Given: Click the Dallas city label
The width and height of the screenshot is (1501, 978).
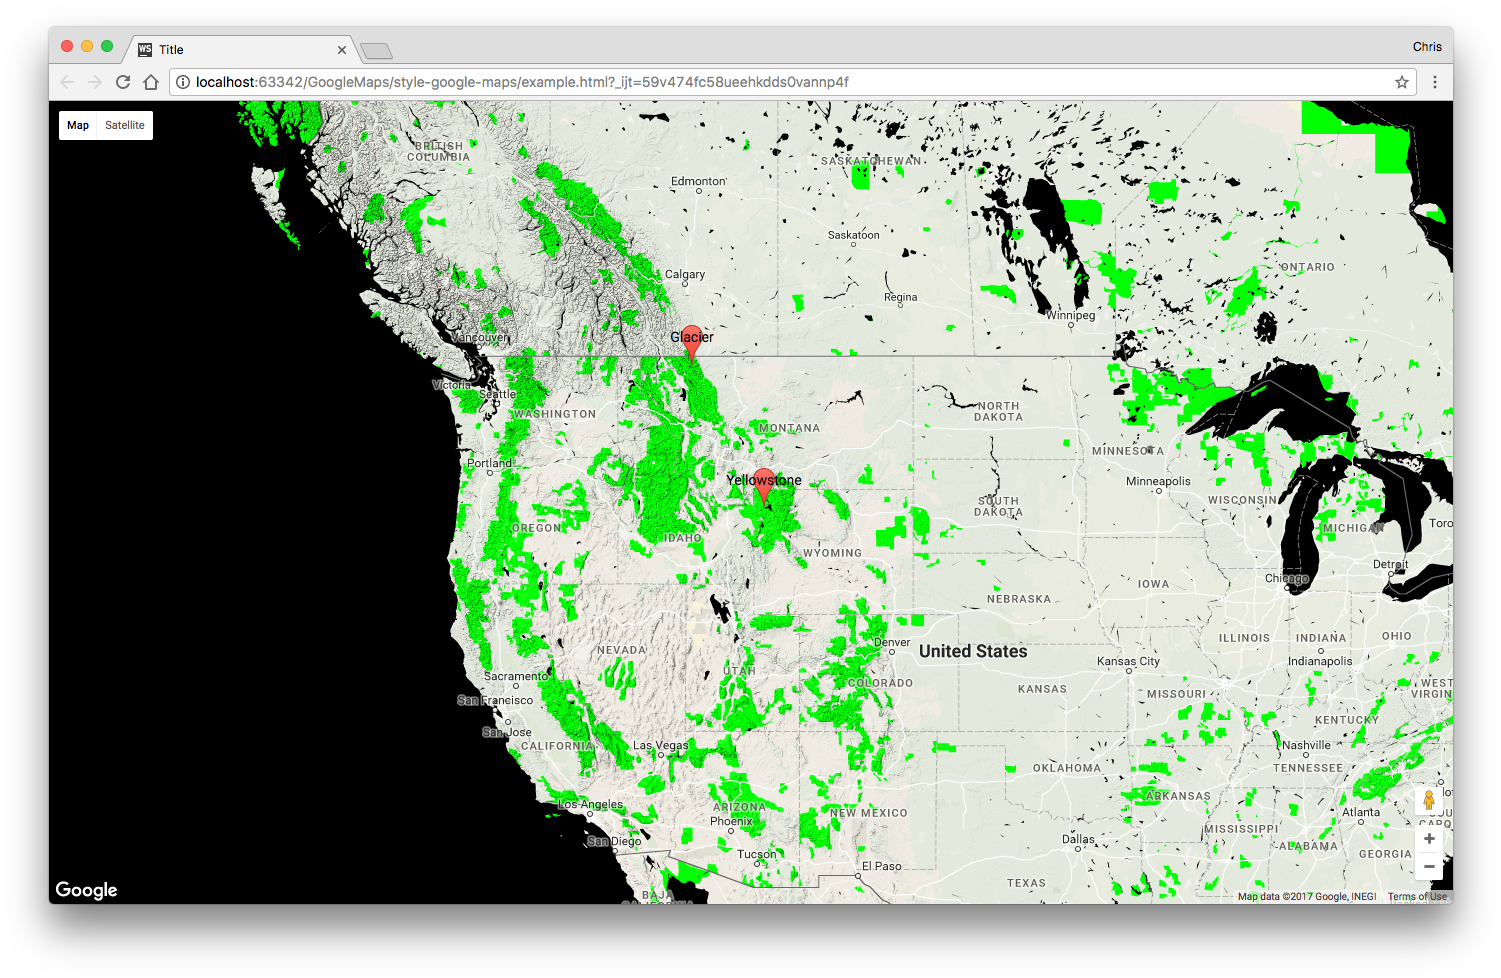Looking at the screenshot, I should pos(1078,839).
